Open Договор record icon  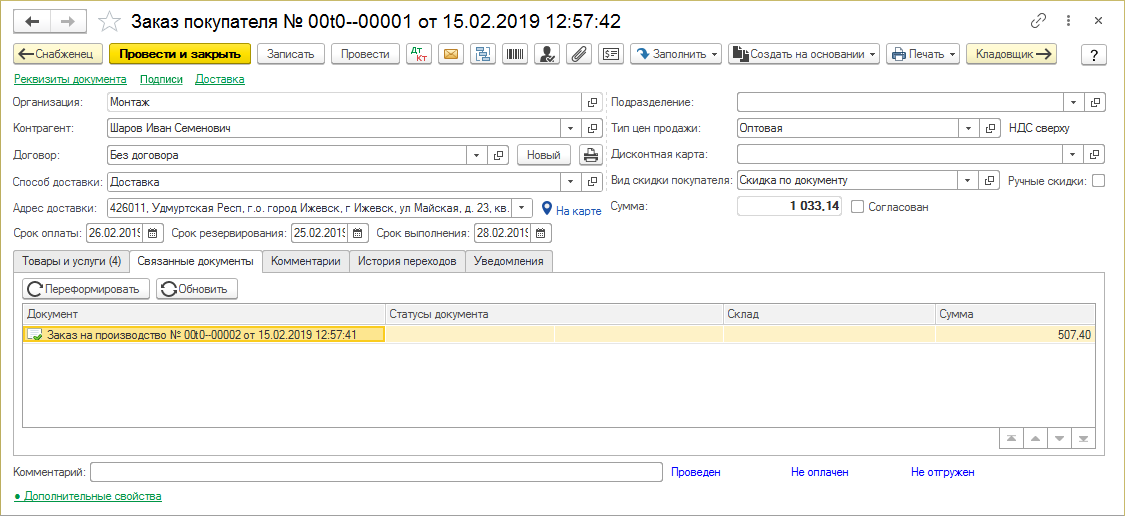tap(499, 154)
